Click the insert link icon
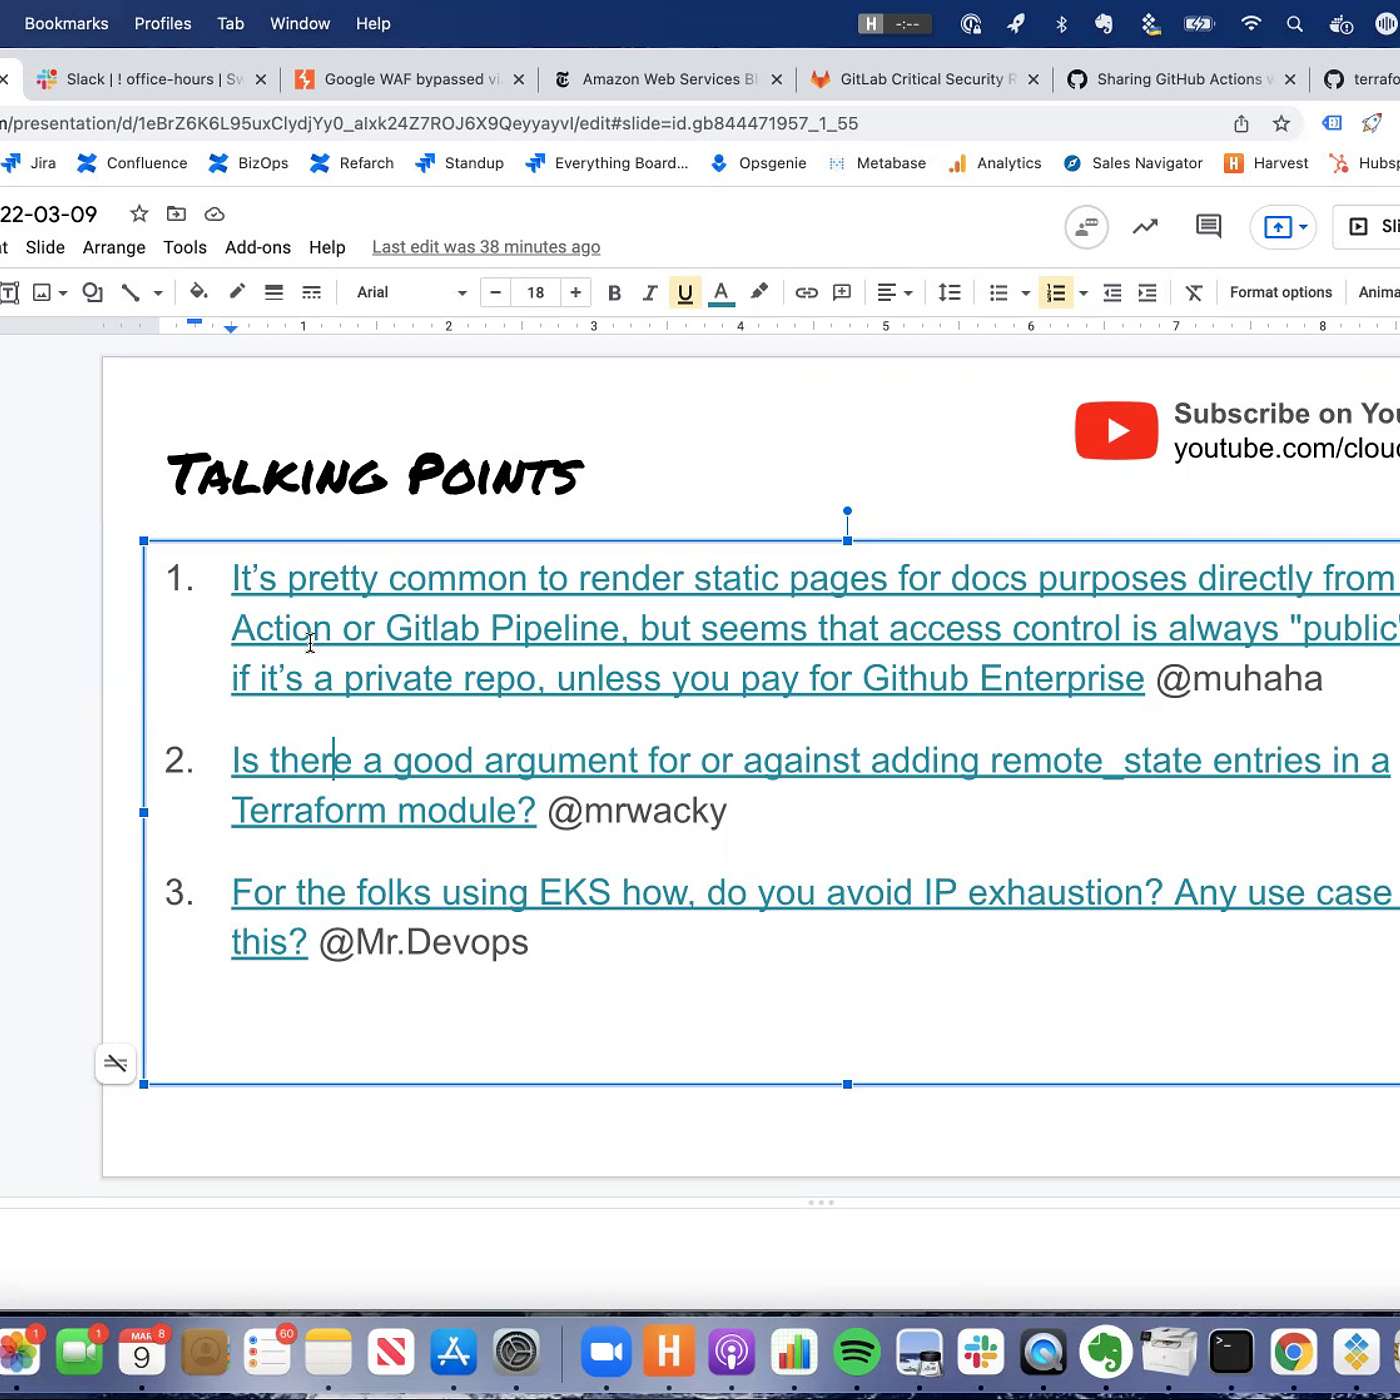Image resolution: width=1400 pixels, height=1400 pixels. [x=806, y=293]
